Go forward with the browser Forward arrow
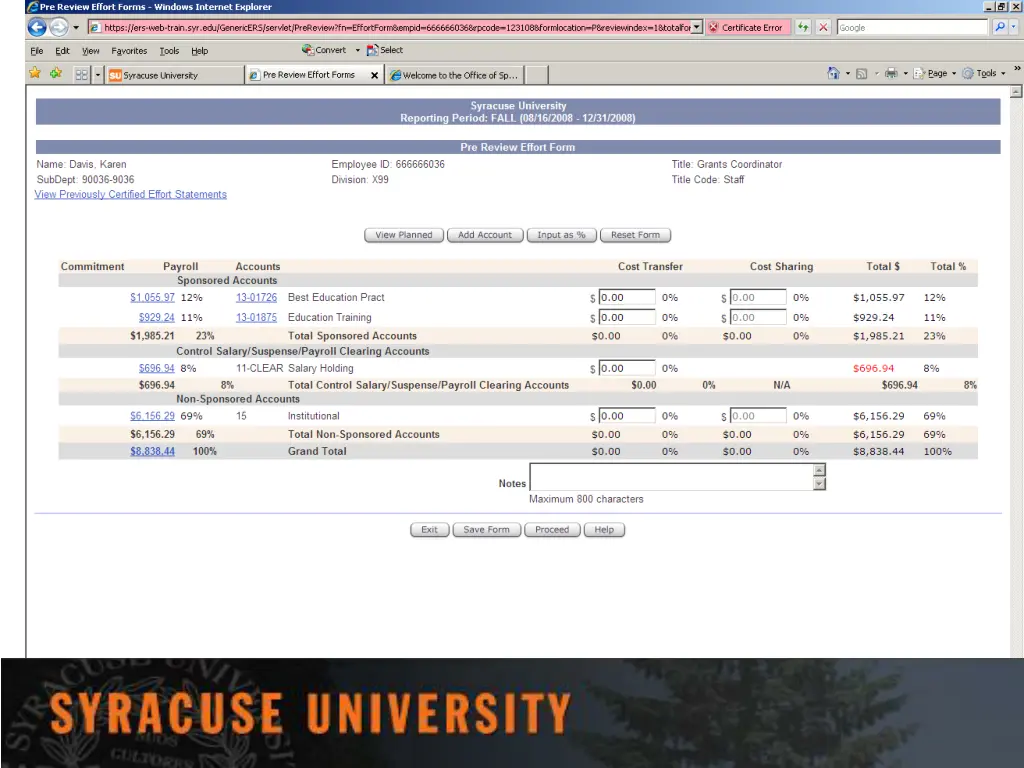 tap(59, 27)
